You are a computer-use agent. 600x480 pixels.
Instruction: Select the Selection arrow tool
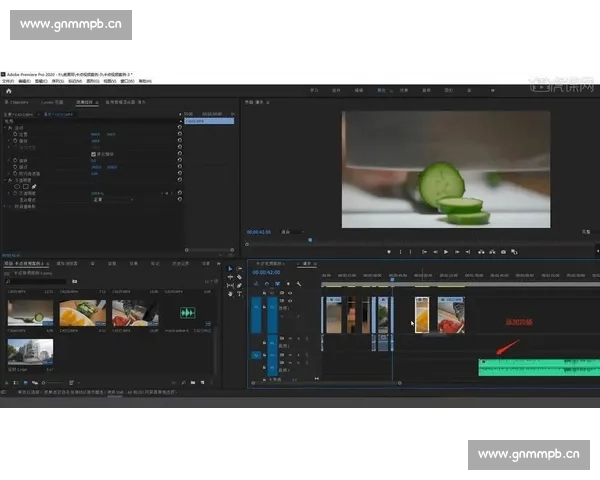(x=231, y=268)
